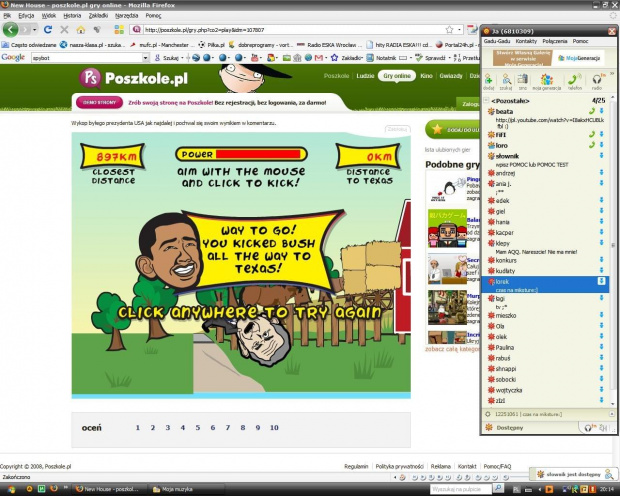Image resolution: width=620 pixels, height=496 pixels.
Task: Open the 'radio' headphones icon in Gadu-Gadu toolbar
Action: click(597, 82)
